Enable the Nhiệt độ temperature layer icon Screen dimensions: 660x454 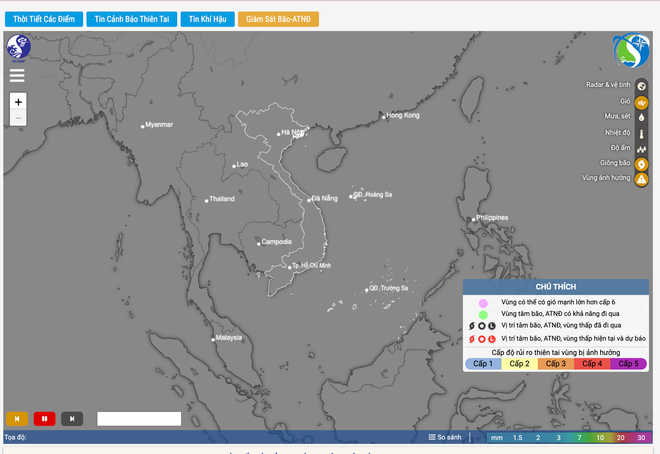coord(642,133)
